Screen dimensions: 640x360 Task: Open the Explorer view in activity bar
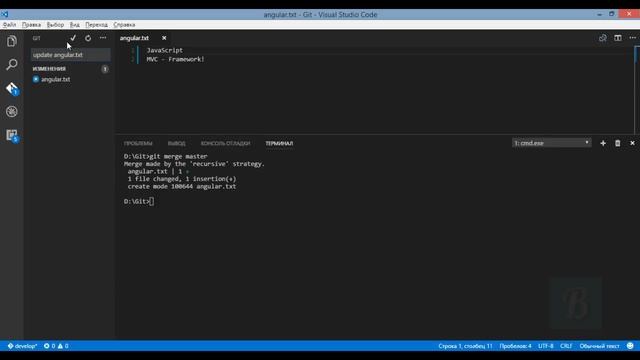12,41
